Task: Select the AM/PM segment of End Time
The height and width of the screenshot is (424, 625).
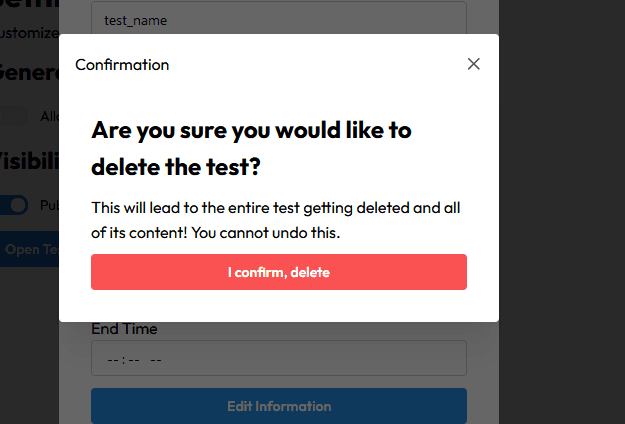Action: click(x=156, y=359)
